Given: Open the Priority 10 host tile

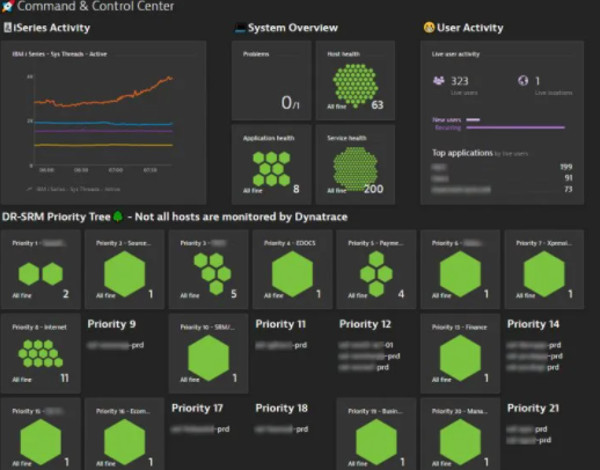Looking at the screenshot, I should (209, 354).
